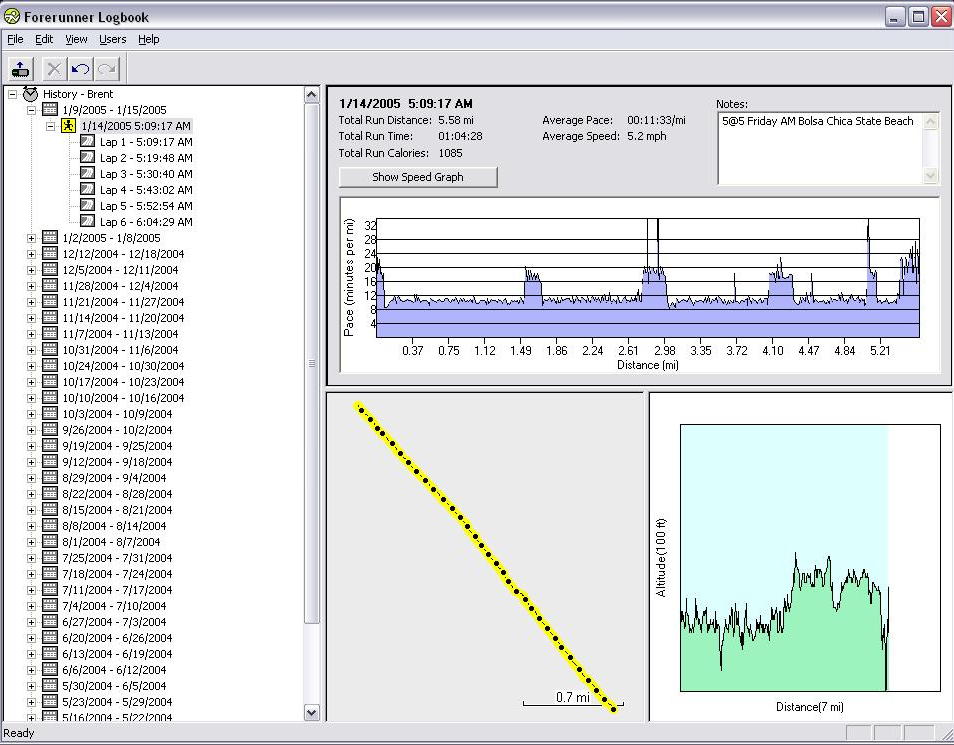This screenshot has width=954, height=745.
Task: Expand the 10/3/2004 - 10/9/2004 week
Action: coord(32,414)
